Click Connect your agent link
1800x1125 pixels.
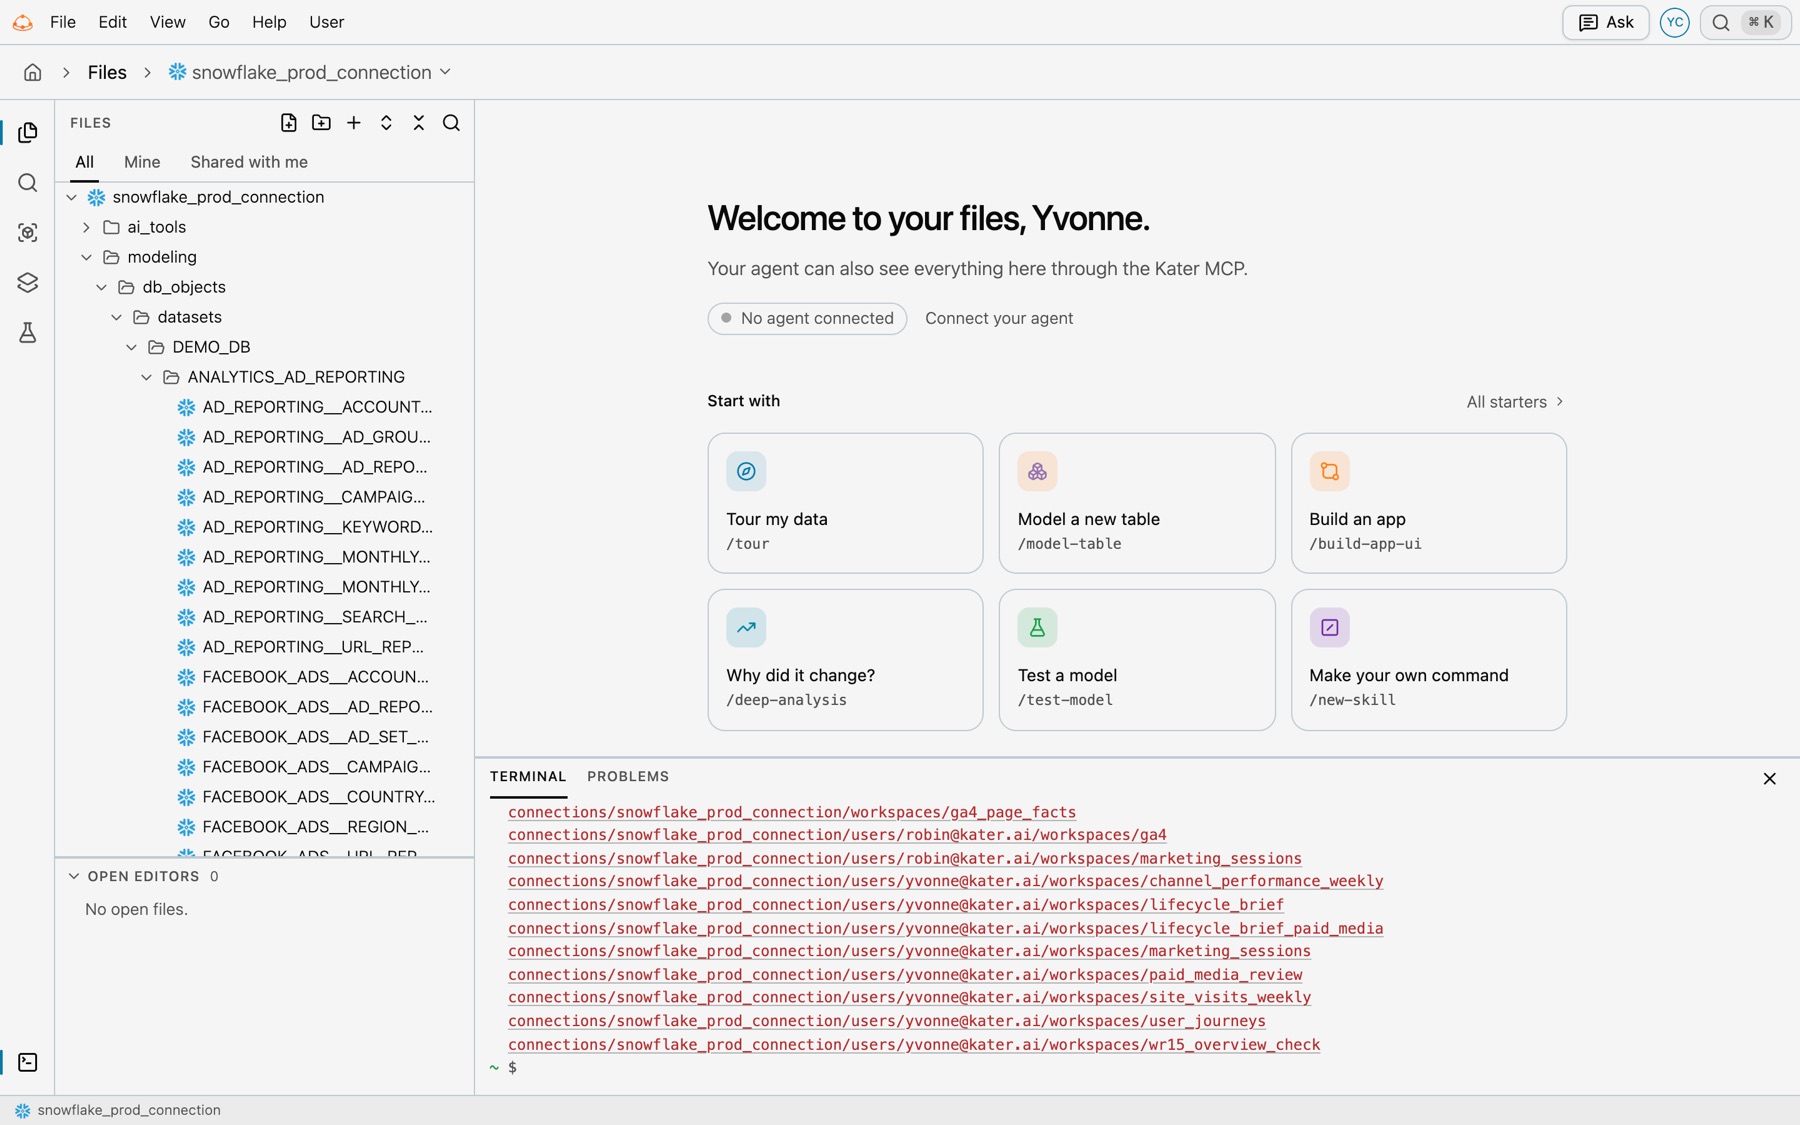pyautogui.click(x=999, y=318)
